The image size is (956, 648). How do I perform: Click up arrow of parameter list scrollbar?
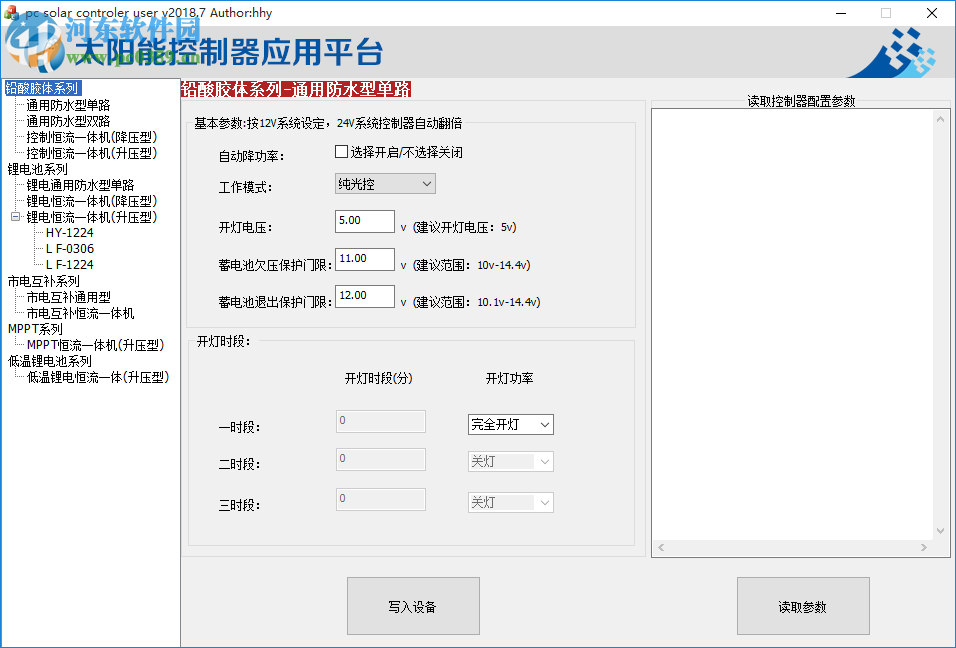[x=941, y=119]
